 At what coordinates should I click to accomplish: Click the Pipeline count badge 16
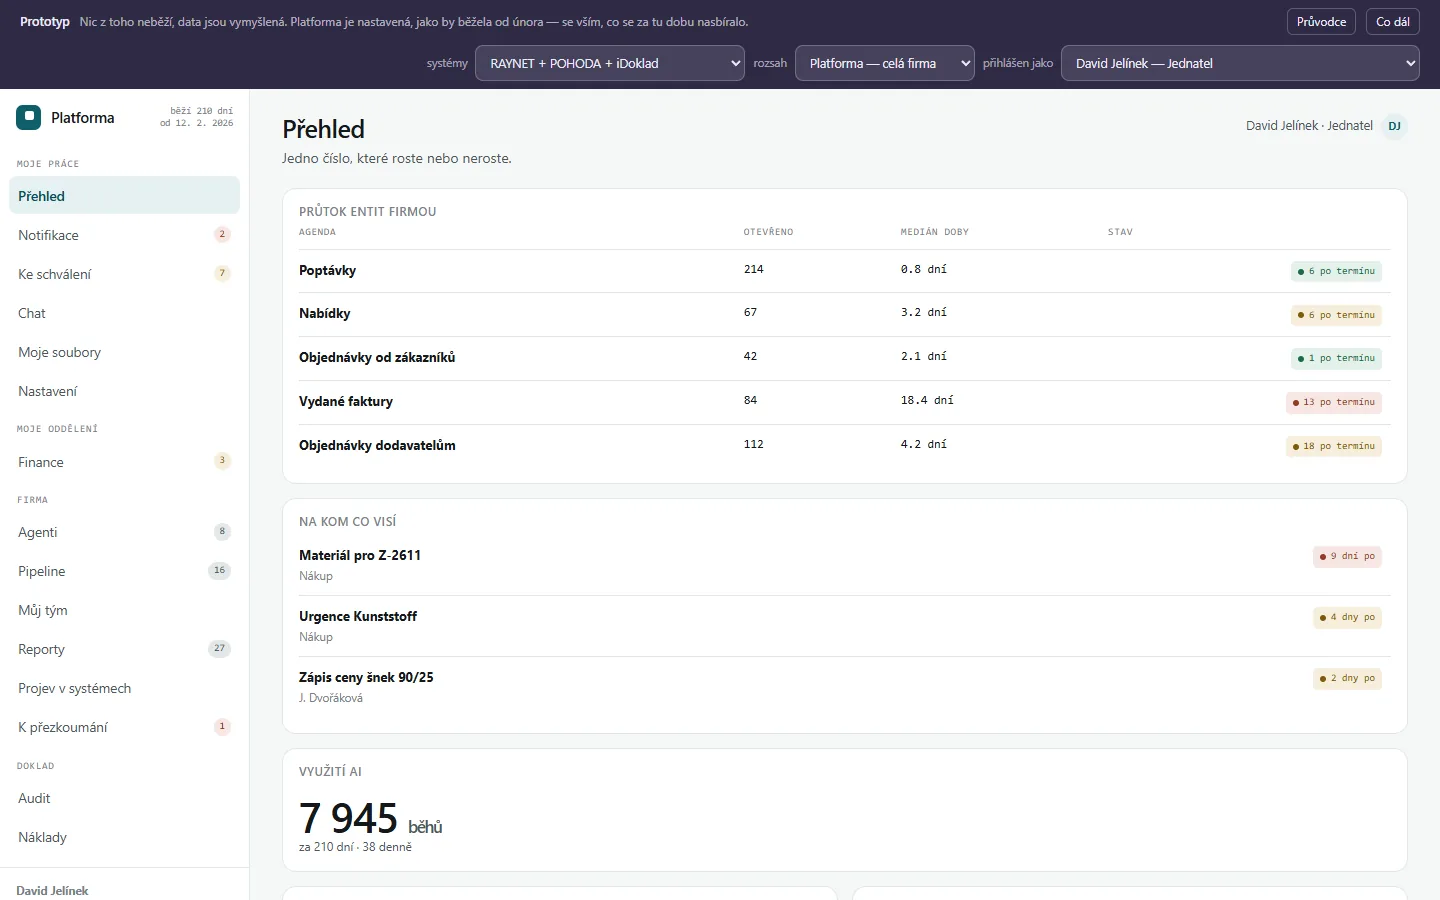(x=219, y=570)
